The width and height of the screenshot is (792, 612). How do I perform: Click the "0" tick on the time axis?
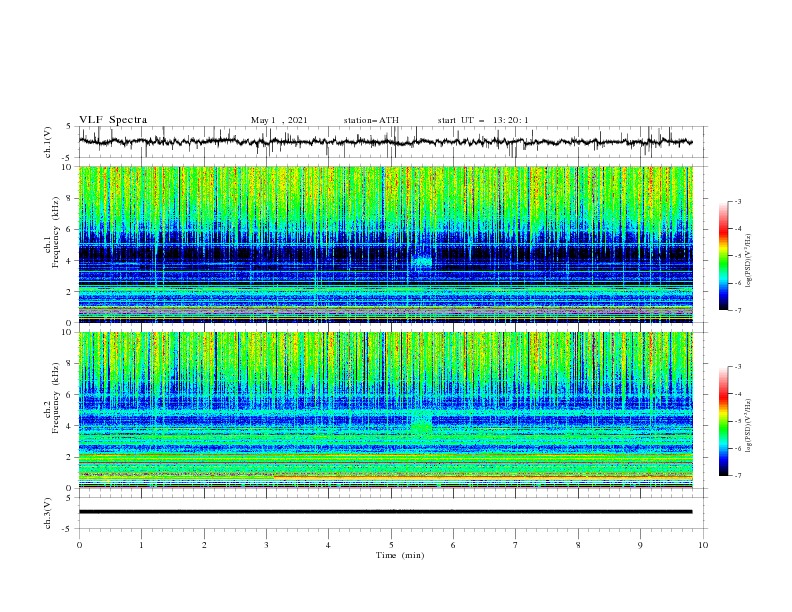coord(79,545)
